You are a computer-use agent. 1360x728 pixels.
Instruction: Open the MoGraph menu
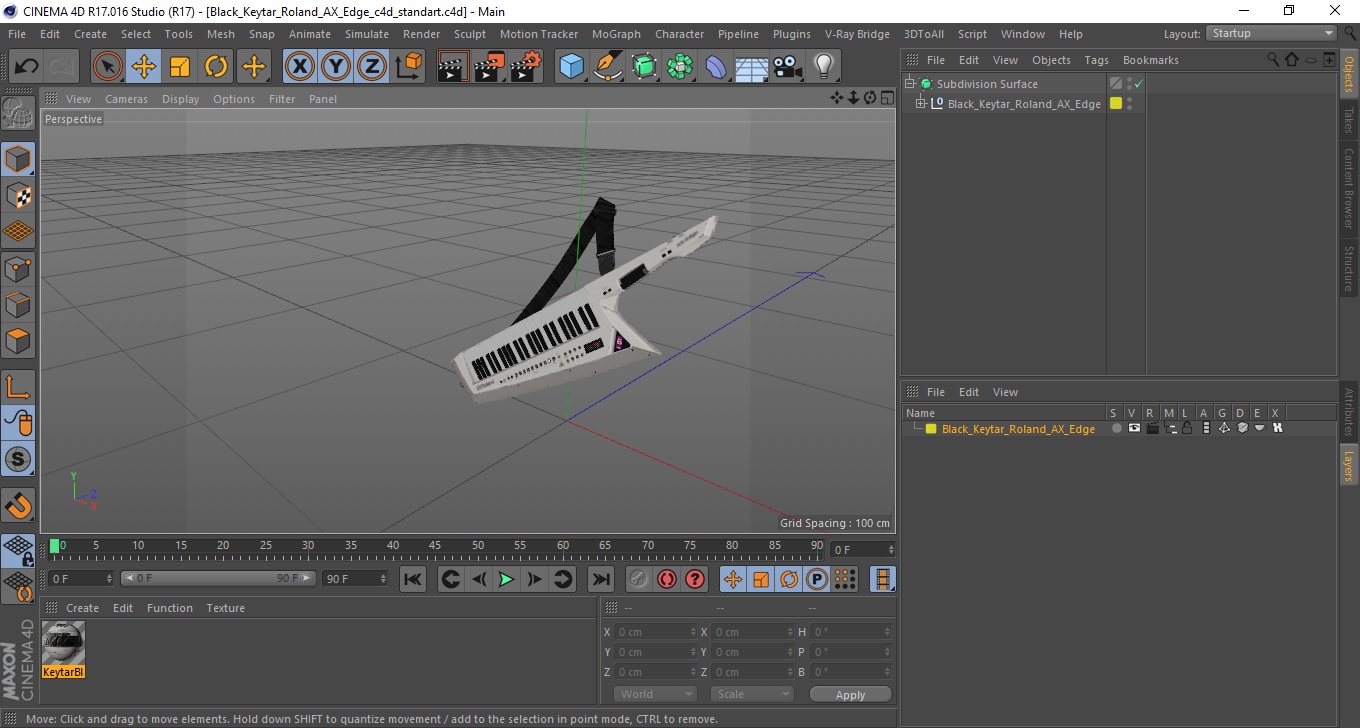[616, 34]
